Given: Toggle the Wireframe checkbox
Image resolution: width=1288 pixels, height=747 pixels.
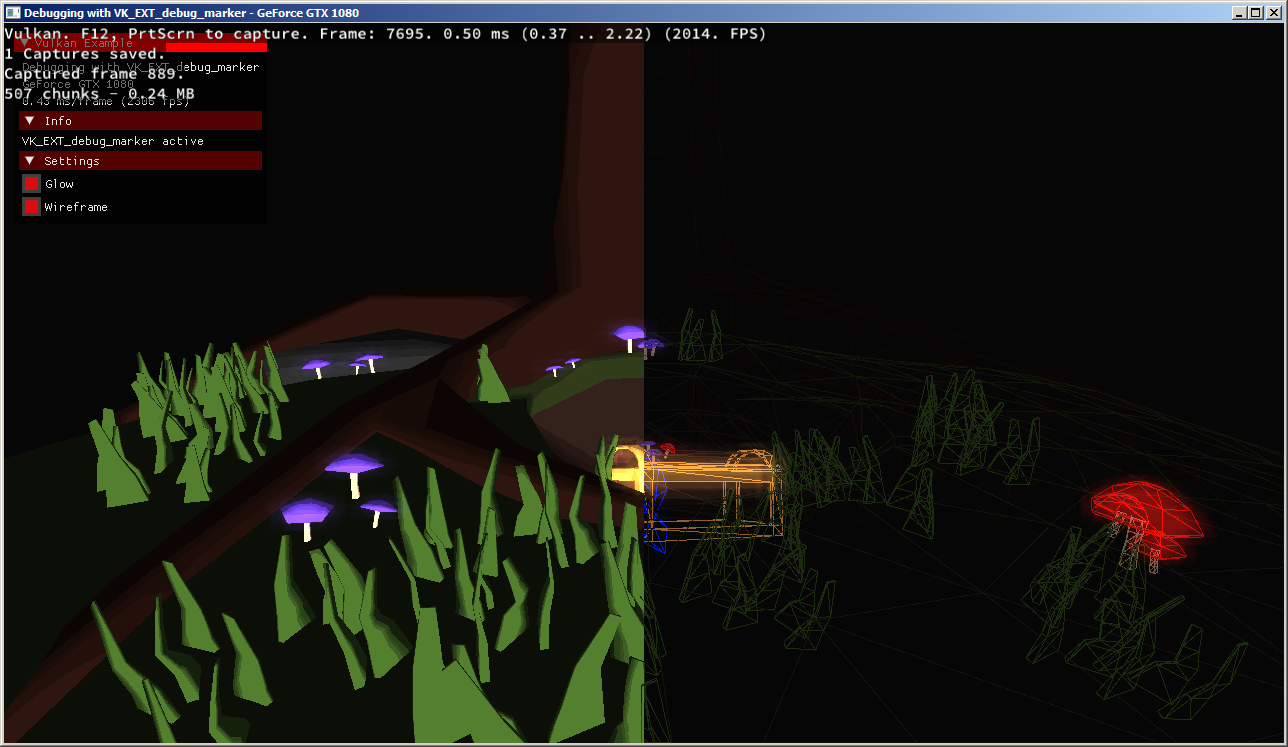Looking at the screenshot, I should pyautogui.click(x=31, y=207).
